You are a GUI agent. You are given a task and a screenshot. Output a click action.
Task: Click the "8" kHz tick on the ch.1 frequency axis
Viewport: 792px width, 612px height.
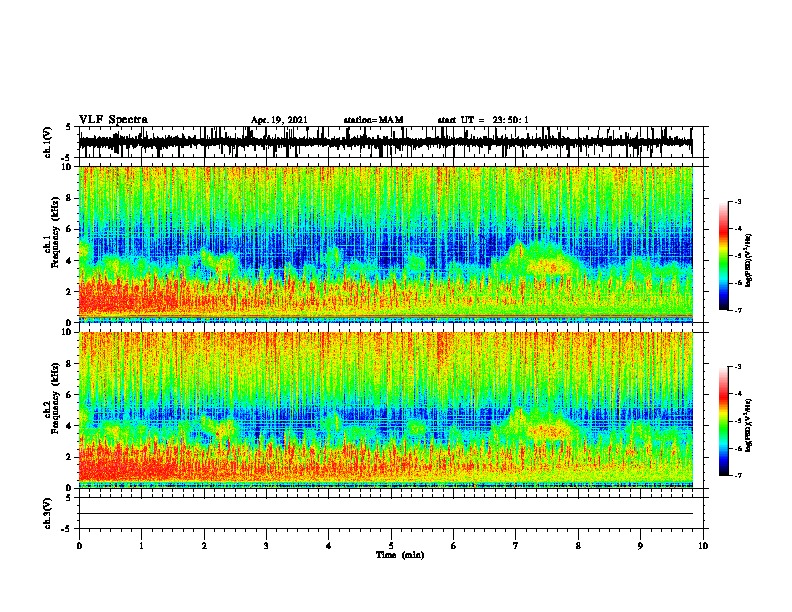click(x=70, y=198)
